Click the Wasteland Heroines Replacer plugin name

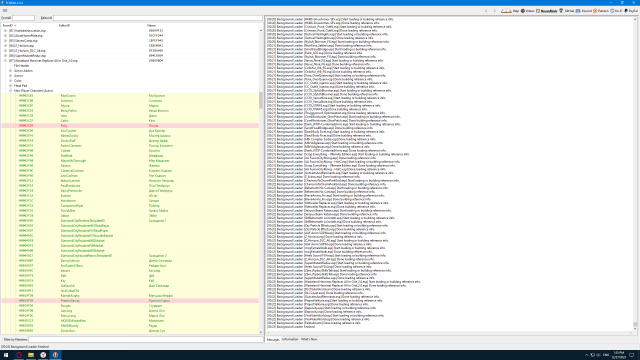[x=43, y=60]
